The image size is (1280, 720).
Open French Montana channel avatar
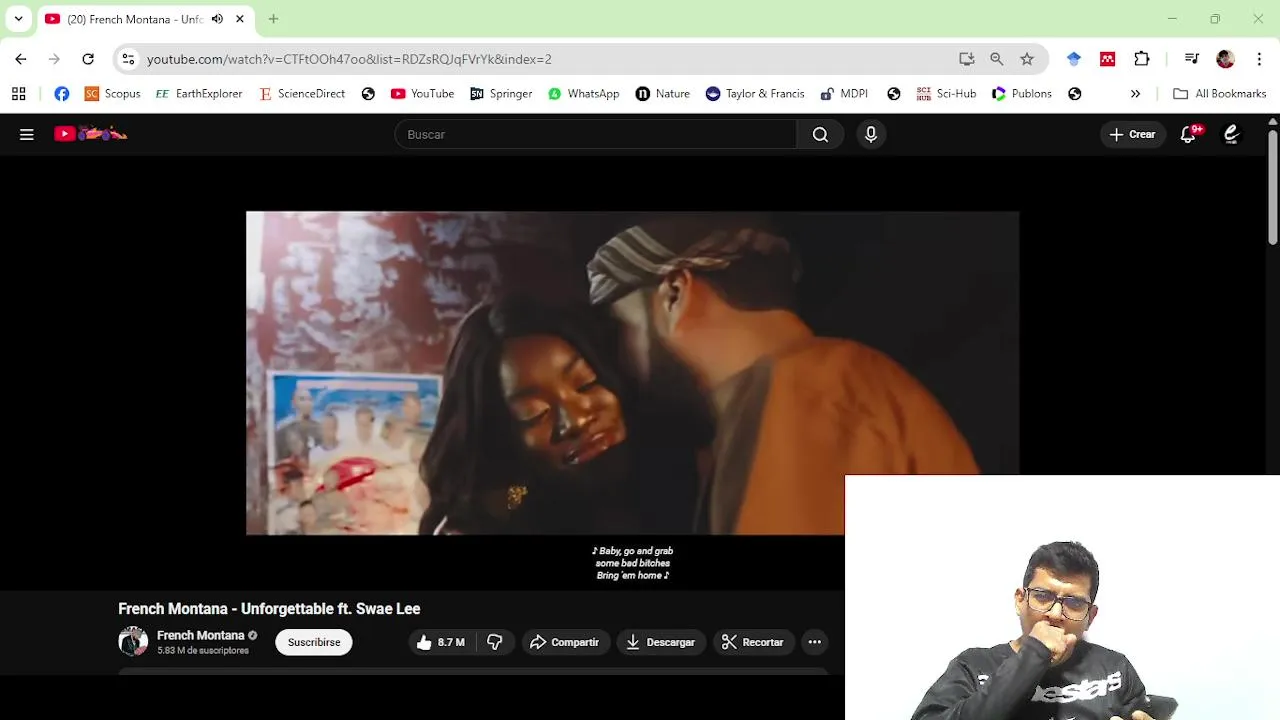[133, 641]
